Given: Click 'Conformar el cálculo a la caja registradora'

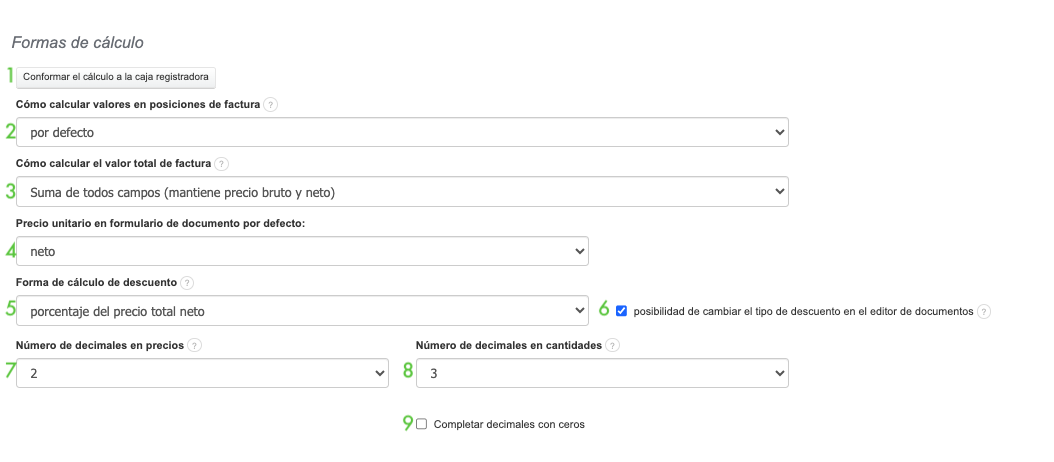Looking at the screenshot, I should (x=116, y=76).
